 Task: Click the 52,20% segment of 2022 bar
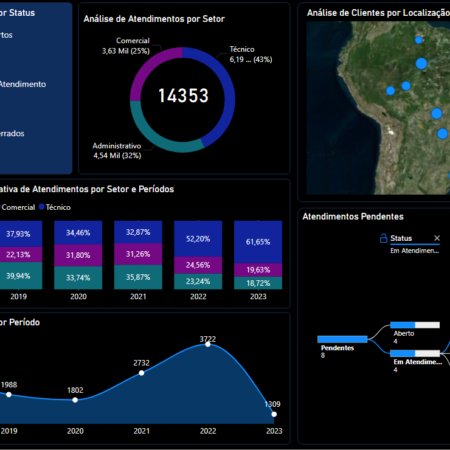198,239
